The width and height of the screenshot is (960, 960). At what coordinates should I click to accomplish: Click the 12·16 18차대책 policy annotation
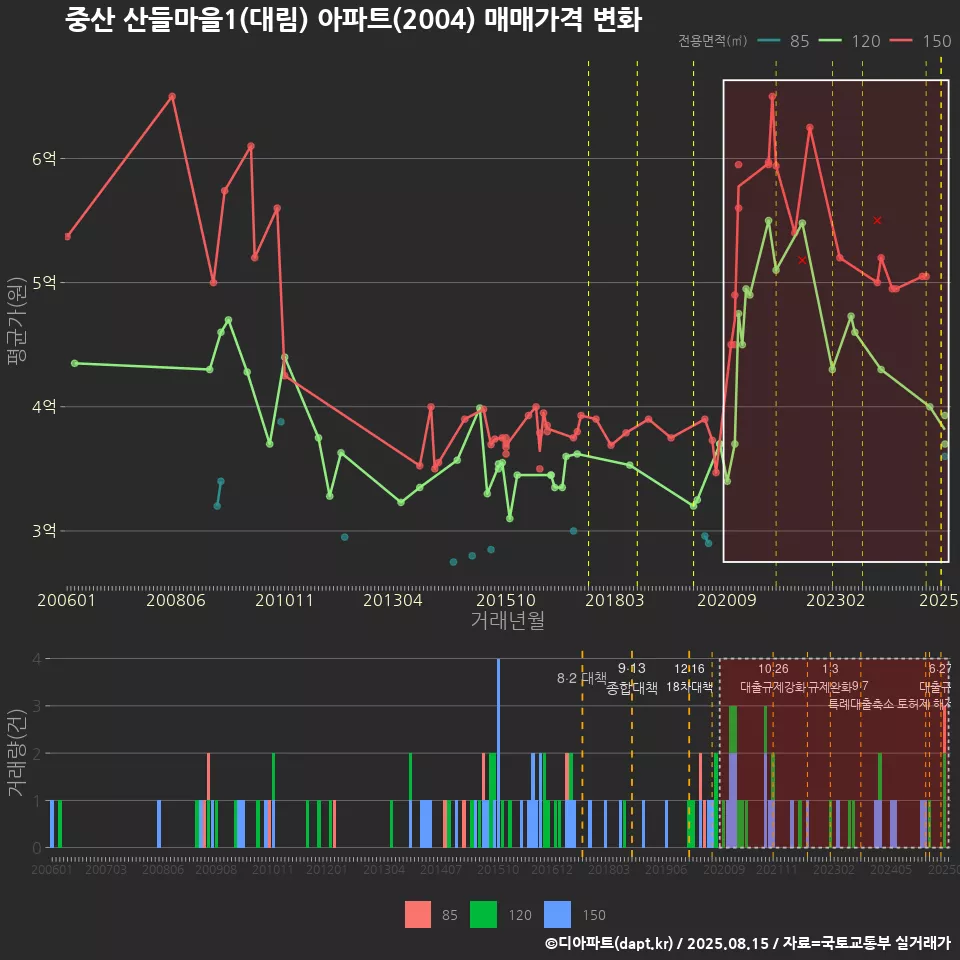click(689, 678)
